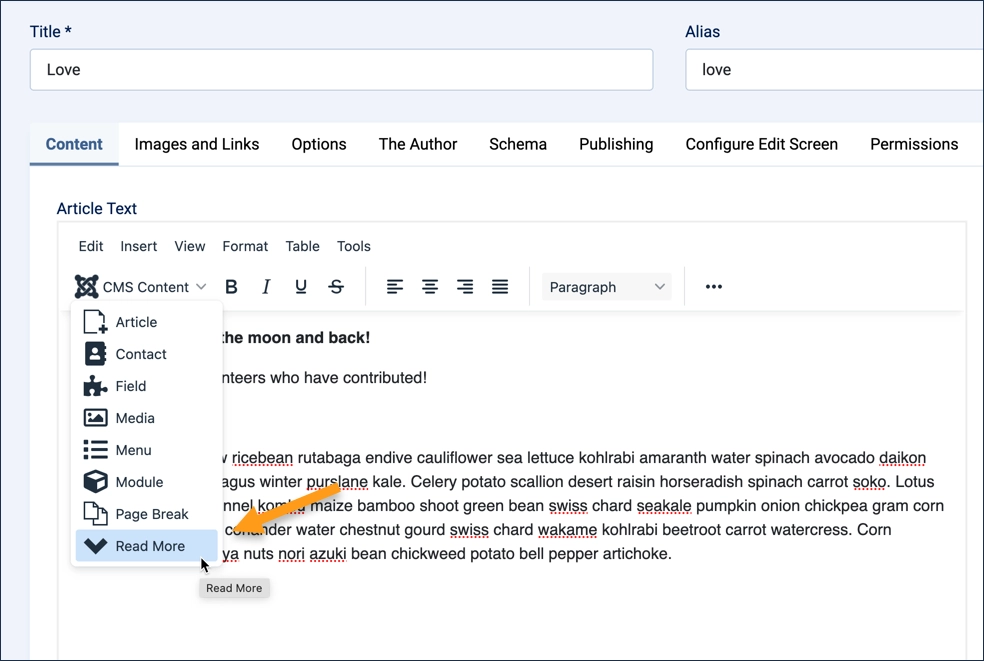The height and width of the screenshot is (661, 984).
Task: Open the Paragraph style dropdown
Action: coord(606,286)
